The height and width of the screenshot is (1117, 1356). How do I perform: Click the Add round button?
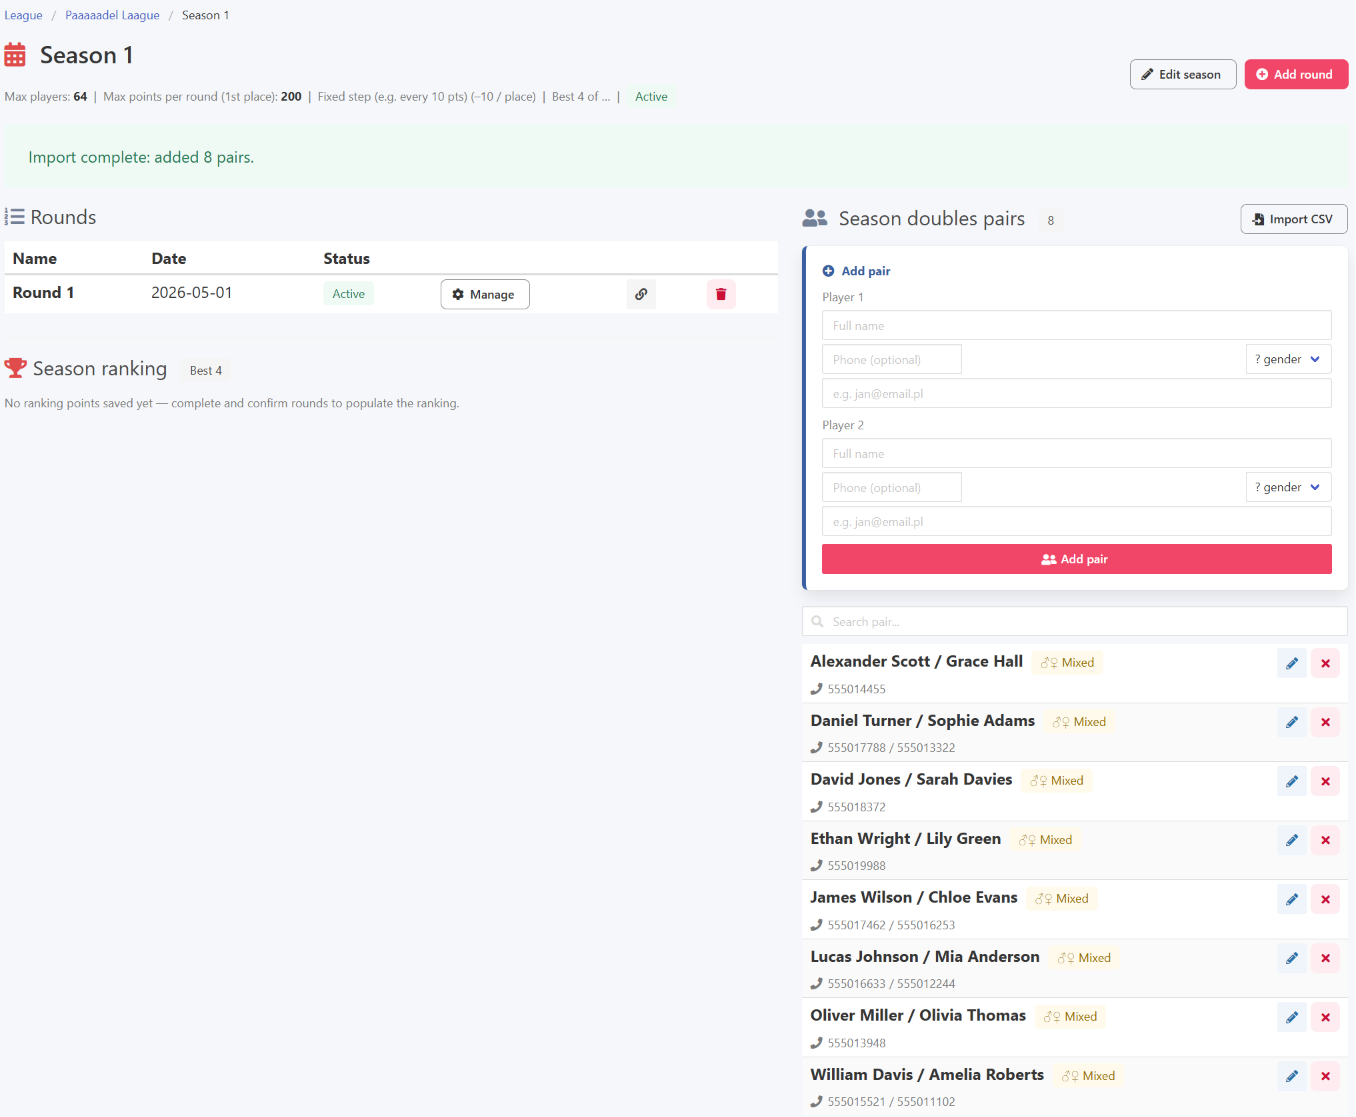[x=1296, y=74]
